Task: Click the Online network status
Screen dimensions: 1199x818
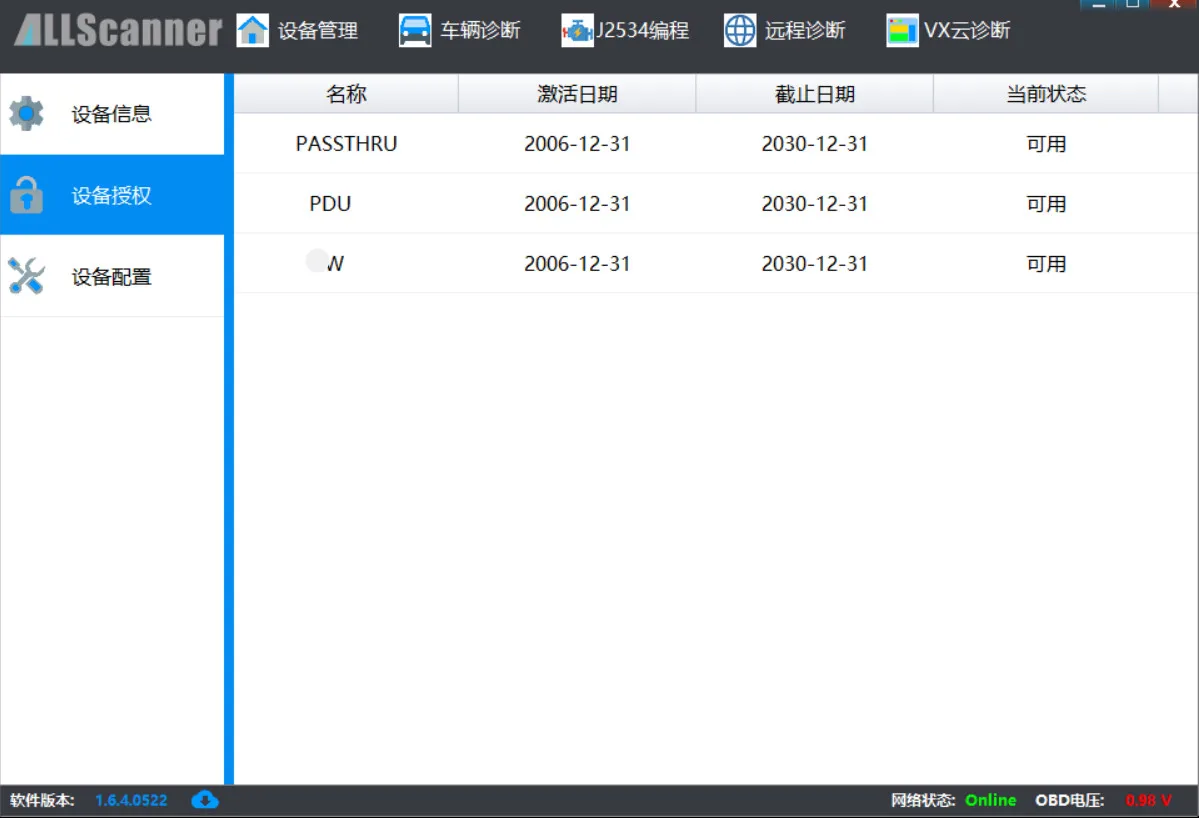Action: pyautogui.click(x=990, y=800)
